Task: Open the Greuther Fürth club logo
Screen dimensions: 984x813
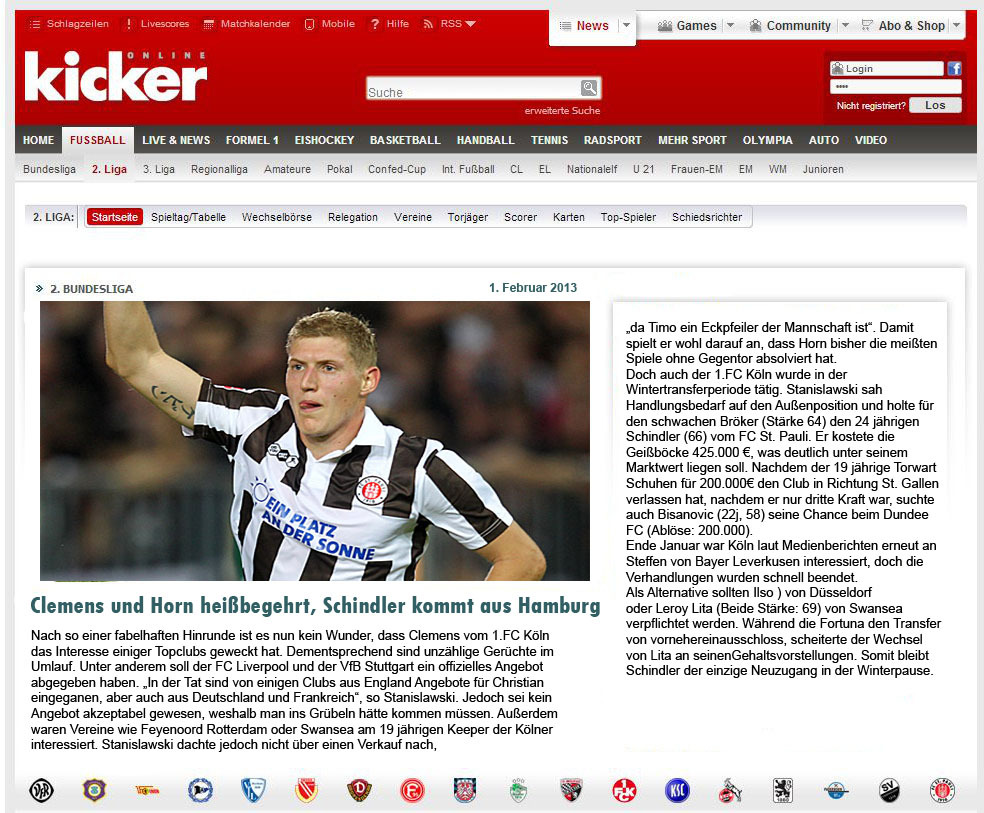Action: (x=518, y=790)
